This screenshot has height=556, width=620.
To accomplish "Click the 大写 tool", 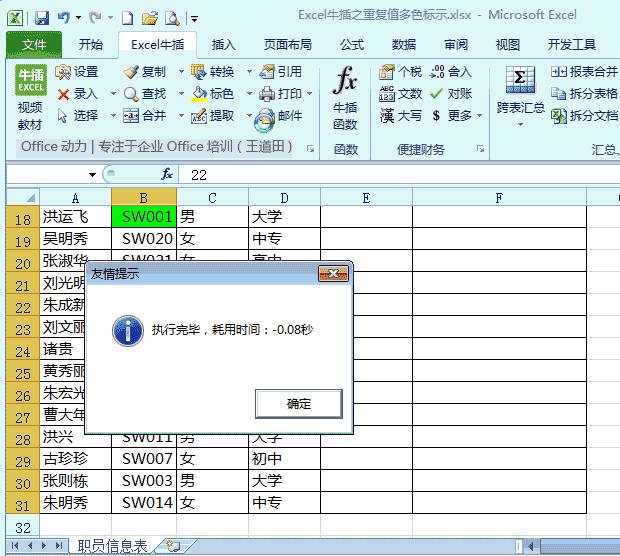I will (400, 116).
